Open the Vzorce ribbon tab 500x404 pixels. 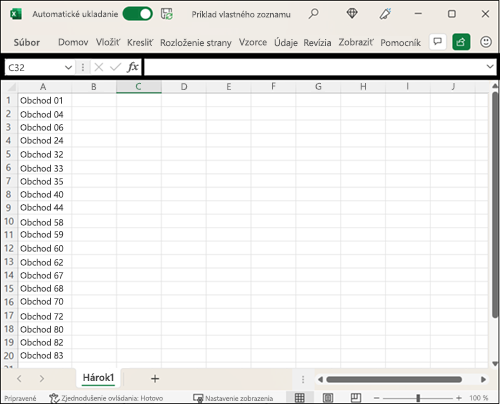click(253, 42)
